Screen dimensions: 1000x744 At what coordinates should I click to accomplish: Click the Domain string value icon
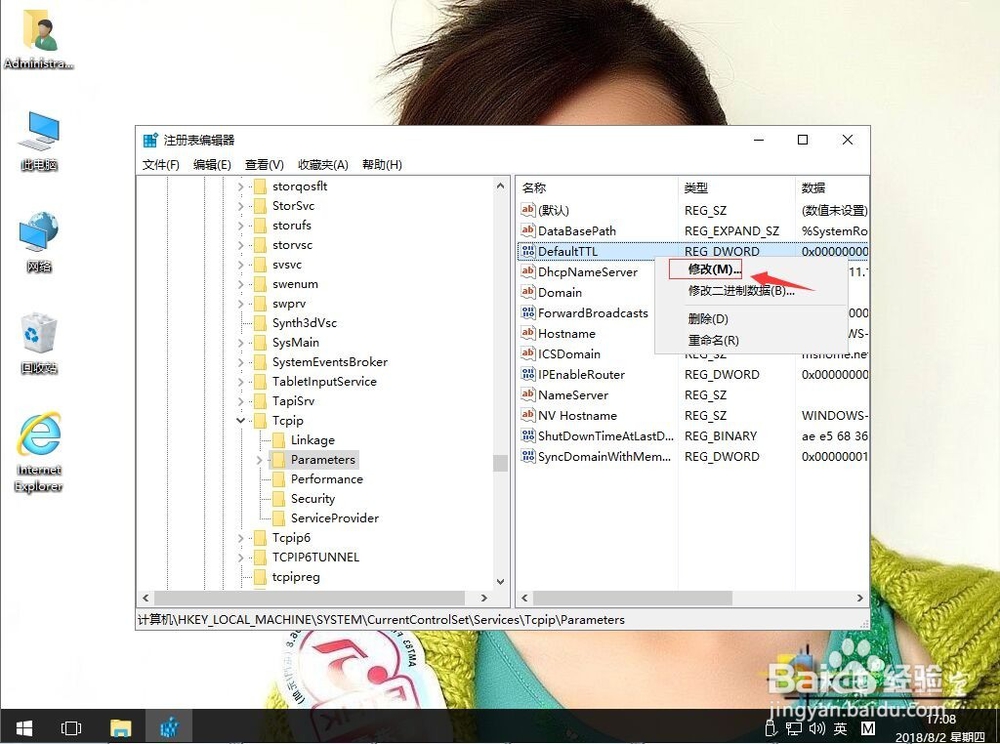527,292
